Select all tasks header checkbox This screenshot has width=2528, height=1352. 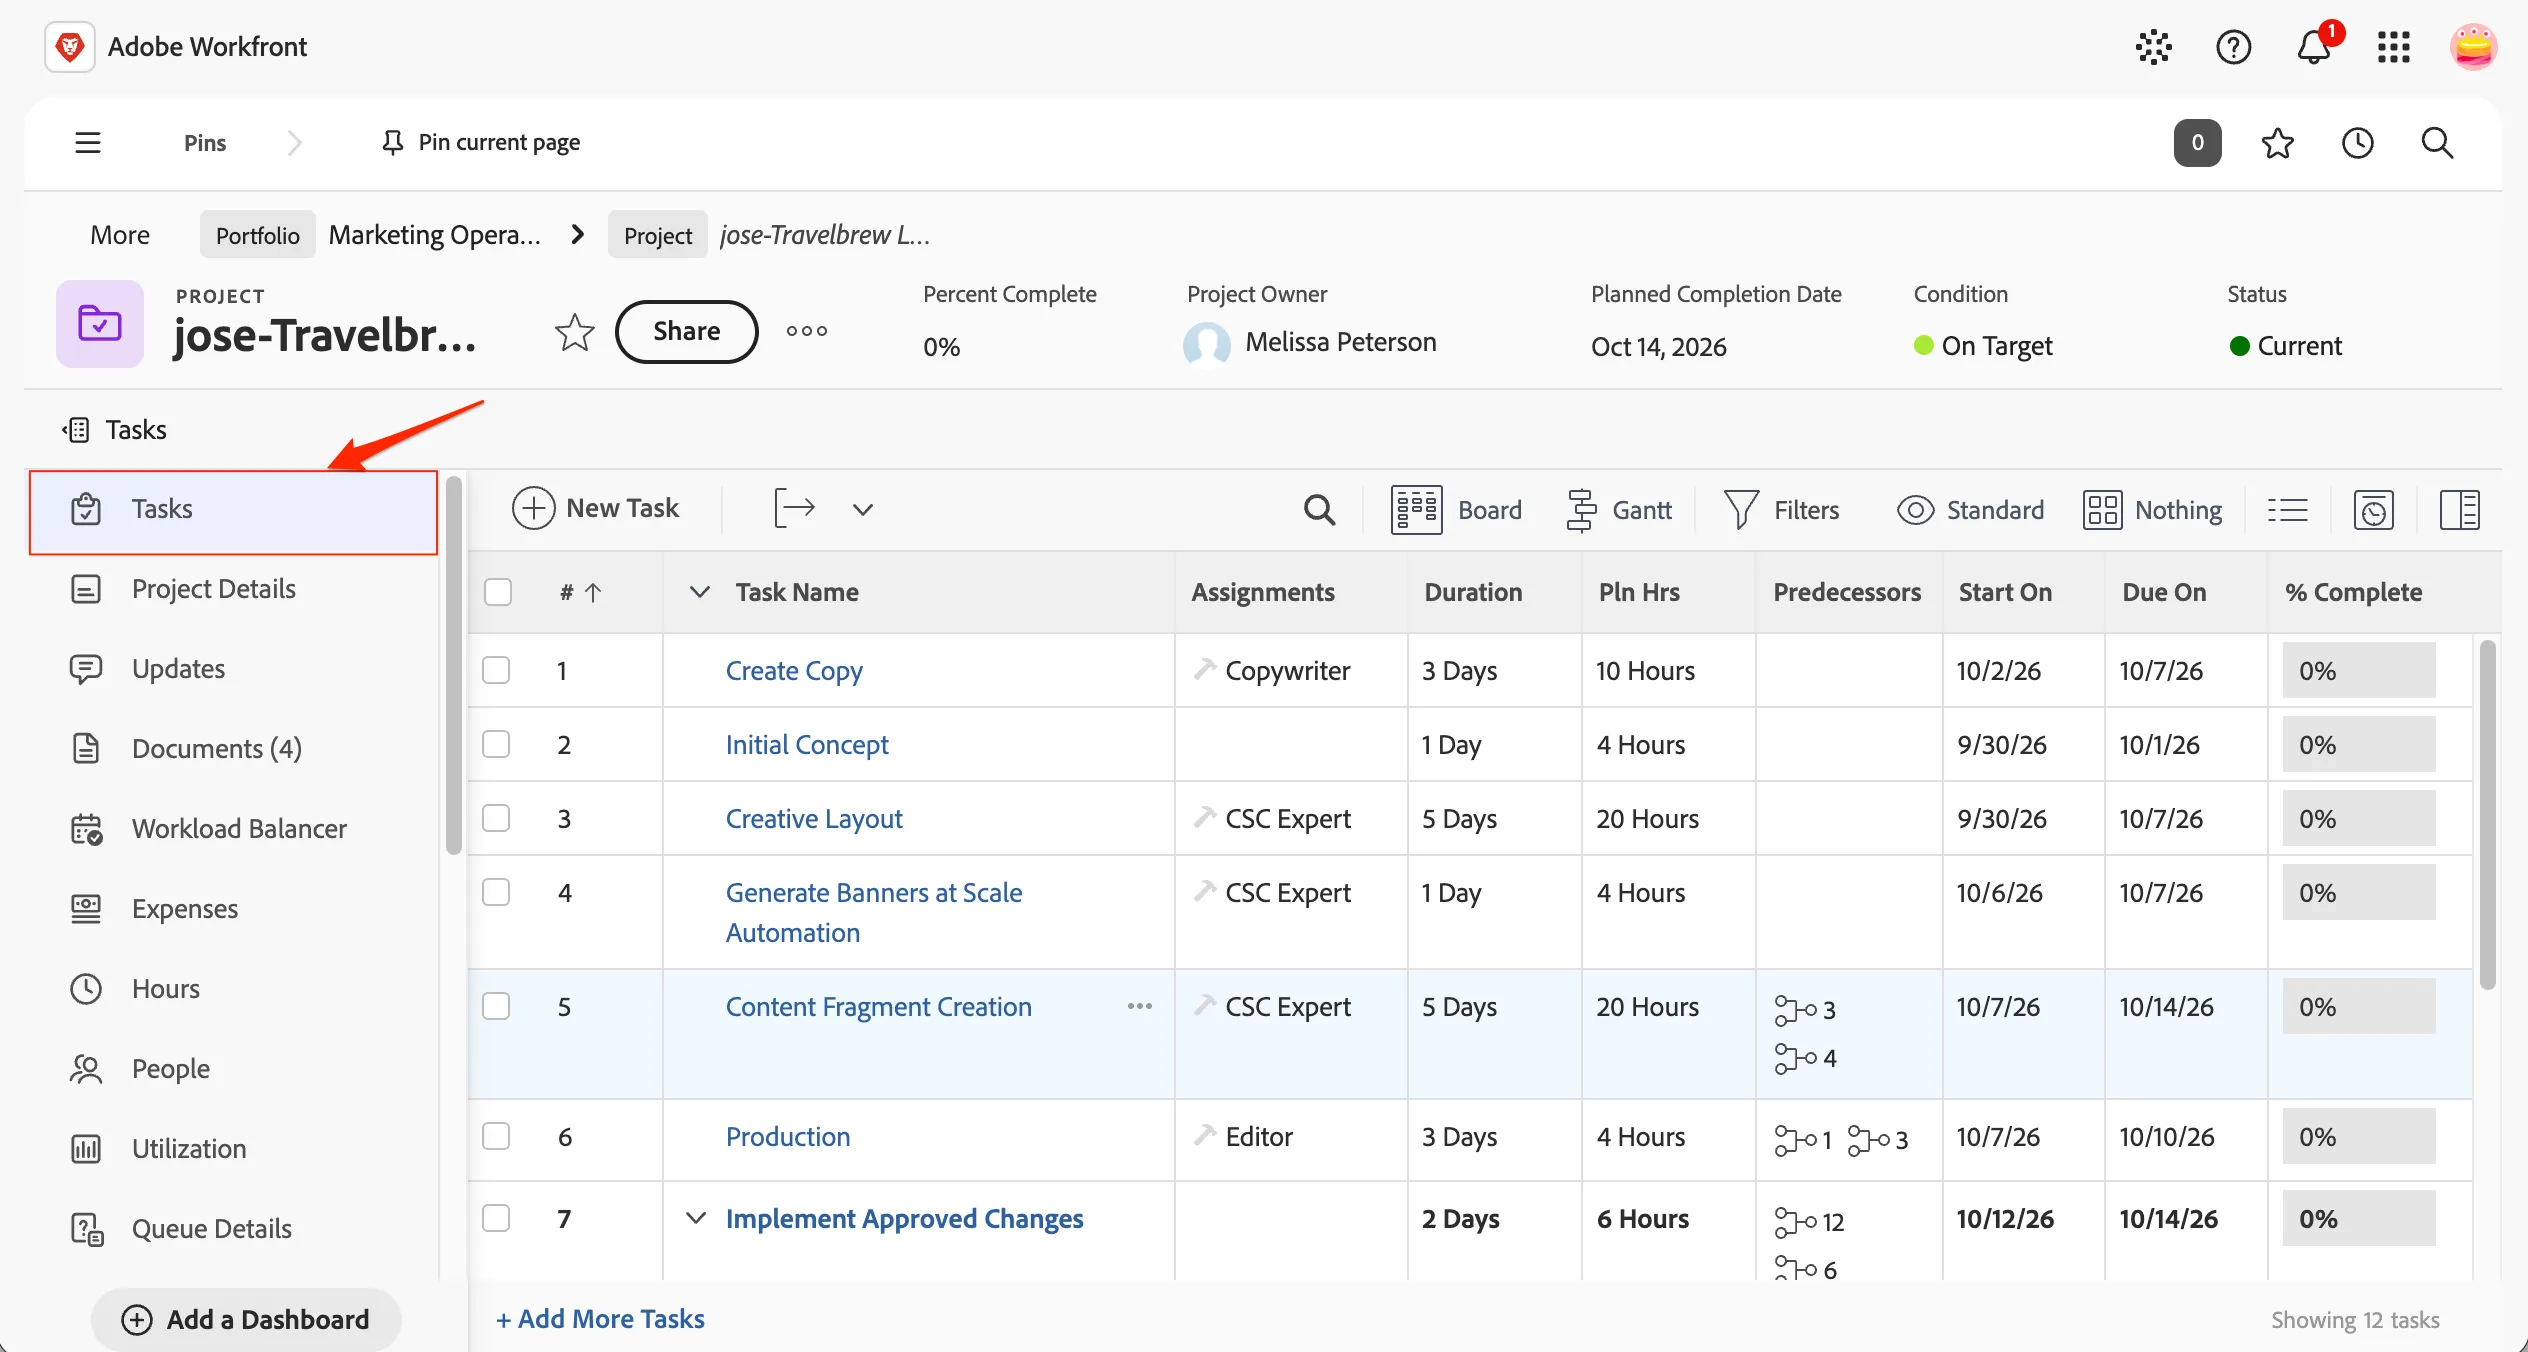[x=498, y=592]
